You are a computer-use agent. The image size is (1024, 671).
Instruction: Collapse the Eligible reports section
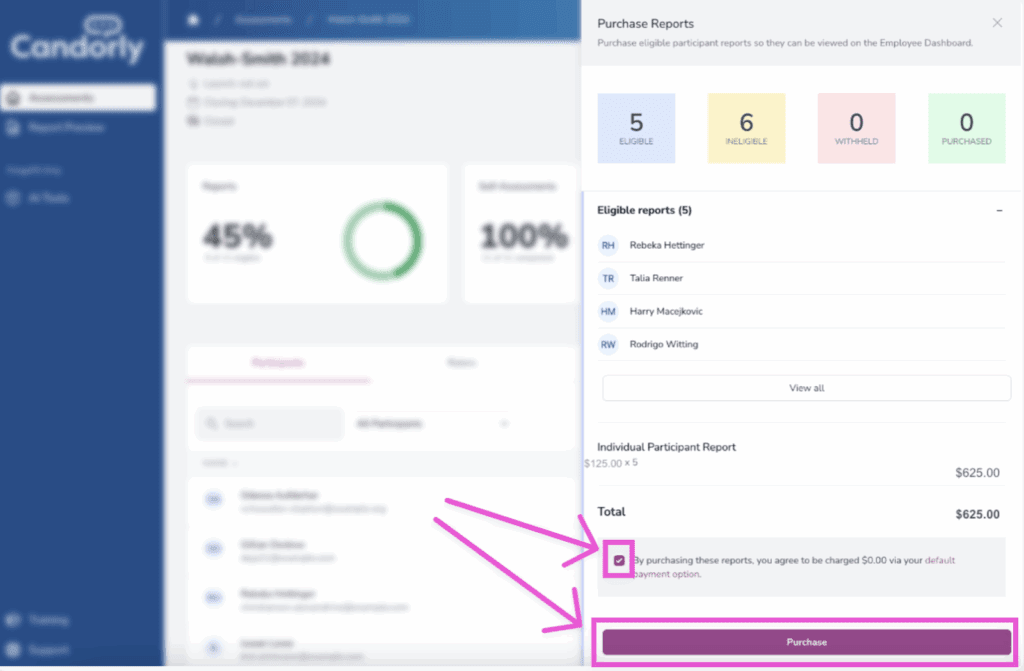999,211
